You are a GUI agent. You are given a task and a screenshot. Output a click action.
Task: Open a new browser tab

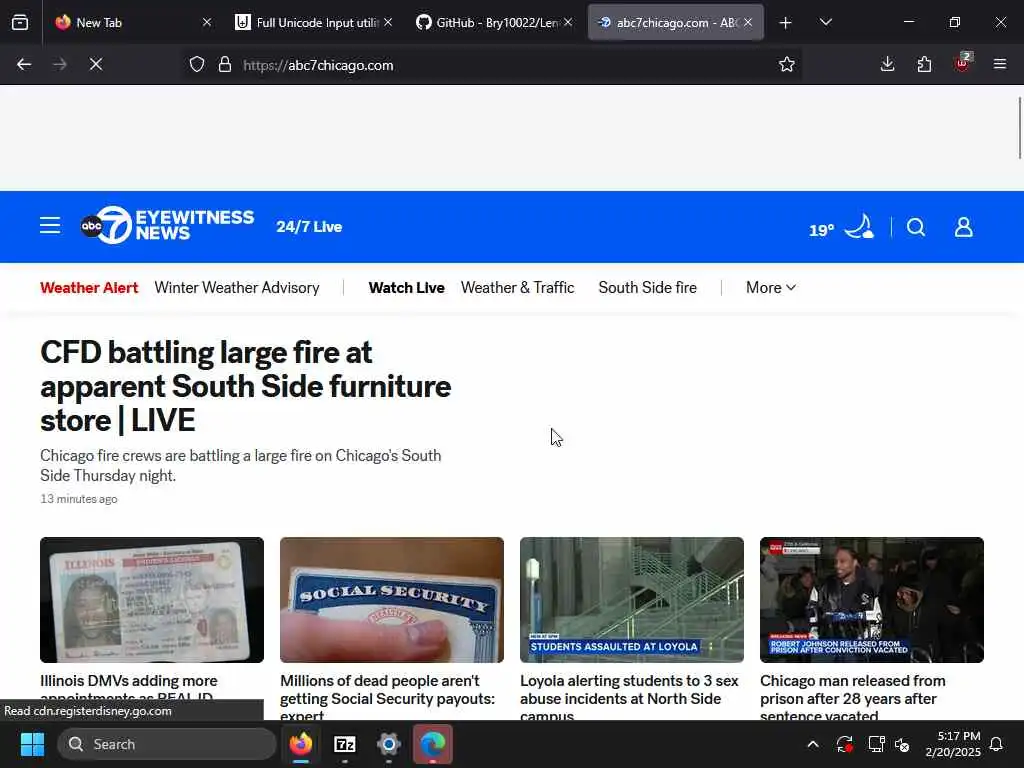(786, 23)
